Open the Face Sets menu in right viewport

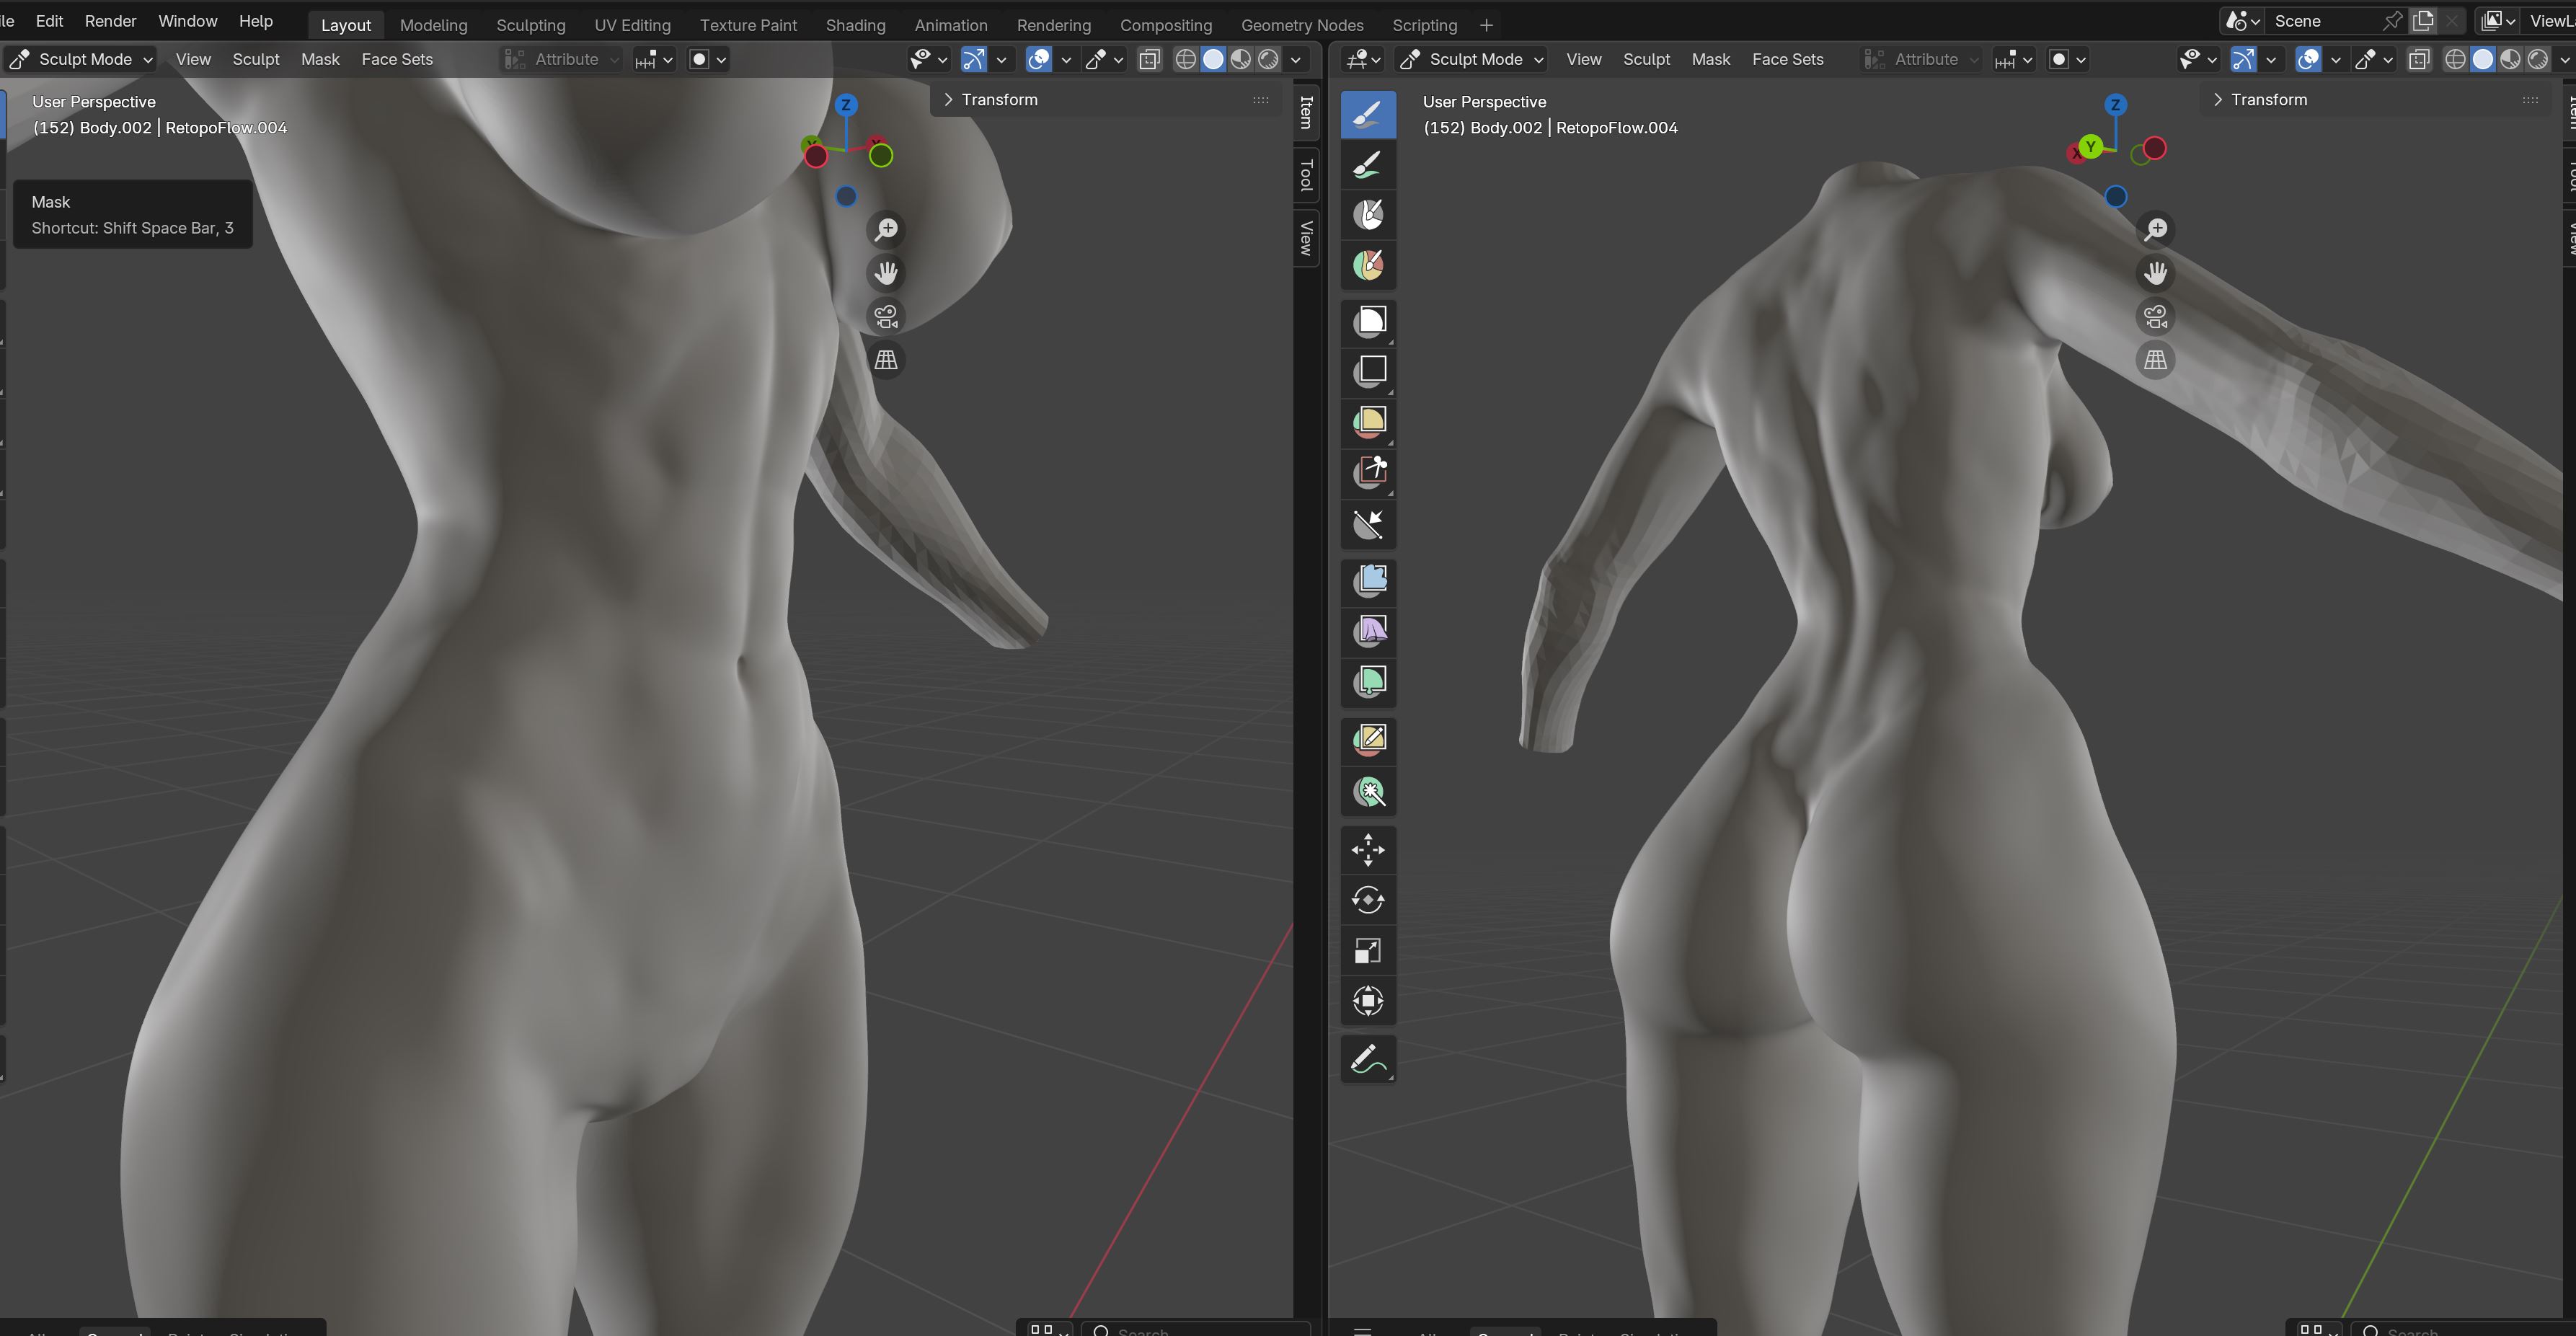[x=1787, y=59]
